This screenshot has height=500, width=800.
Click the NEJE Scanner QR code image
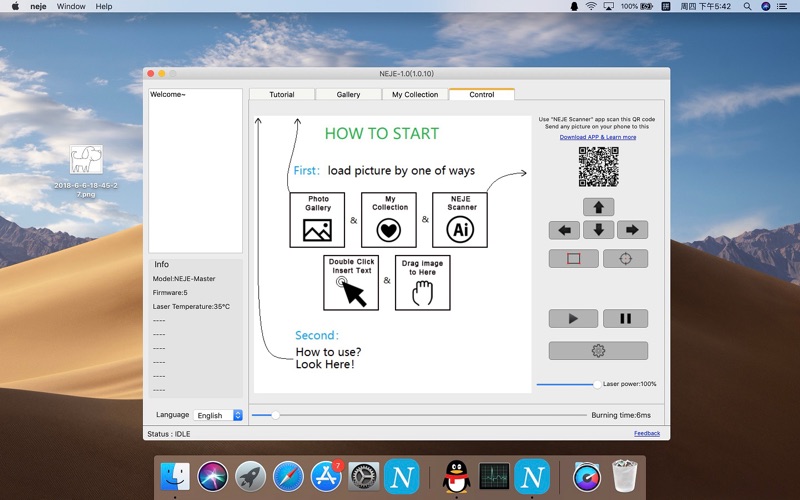598,167
